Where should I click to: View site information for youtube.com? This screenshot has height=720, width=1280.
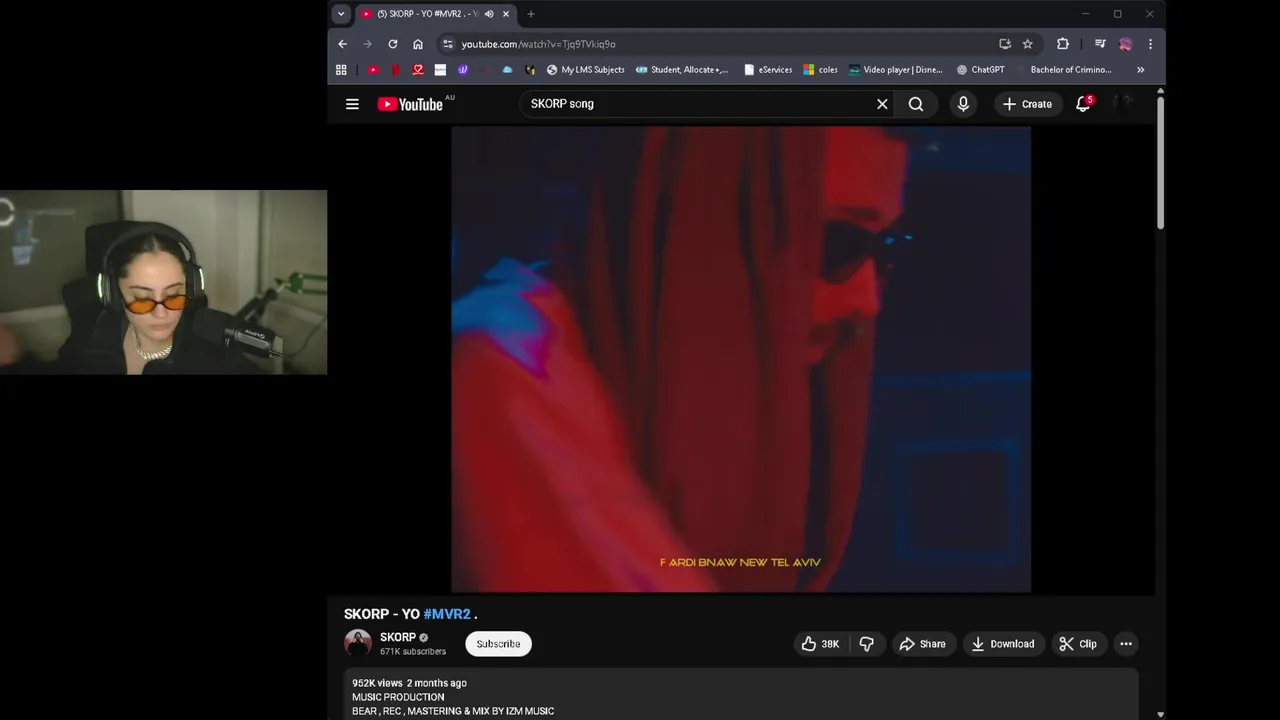[x=448, y=44]
